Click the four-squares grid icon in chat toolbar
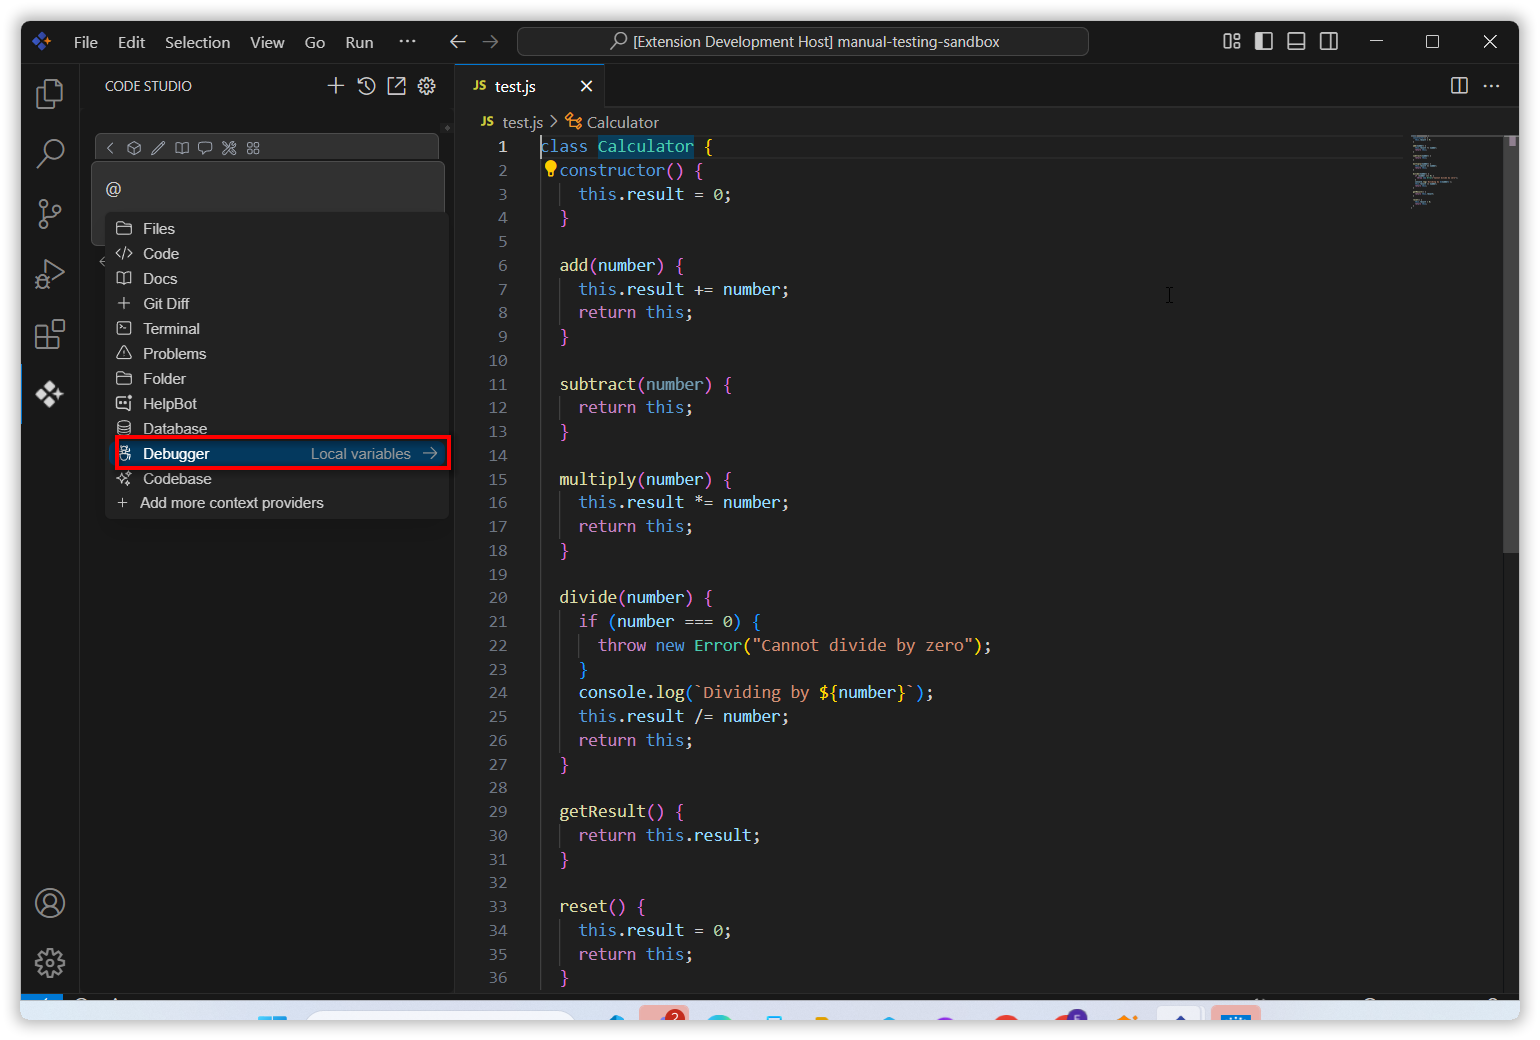Viewport: 1540px width, 1040px height. point(253,148)
